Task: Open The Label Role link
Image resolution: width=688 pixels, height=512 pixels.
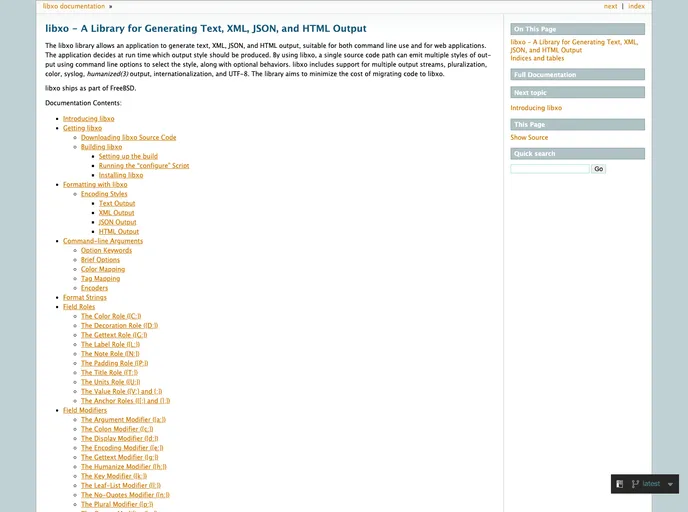Action: pyautogui.click(x=111, y=344)
